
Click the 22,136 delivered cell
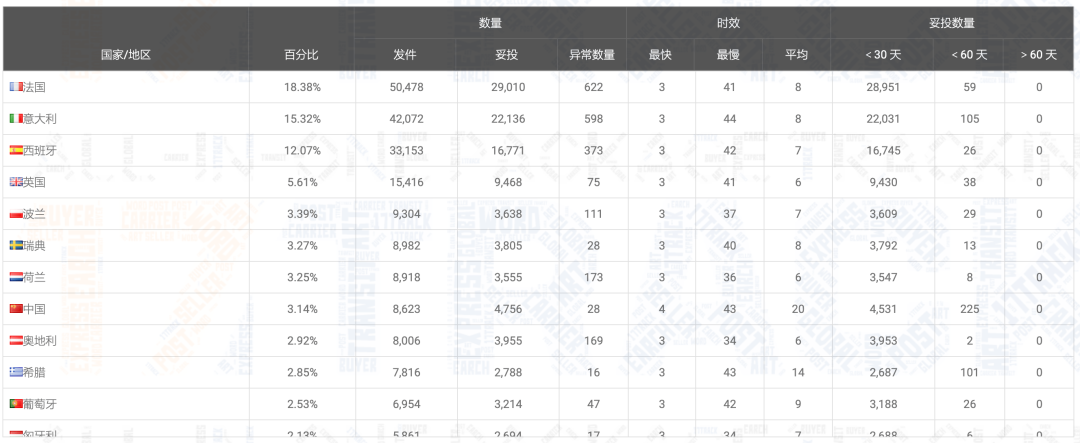[509, 119]
